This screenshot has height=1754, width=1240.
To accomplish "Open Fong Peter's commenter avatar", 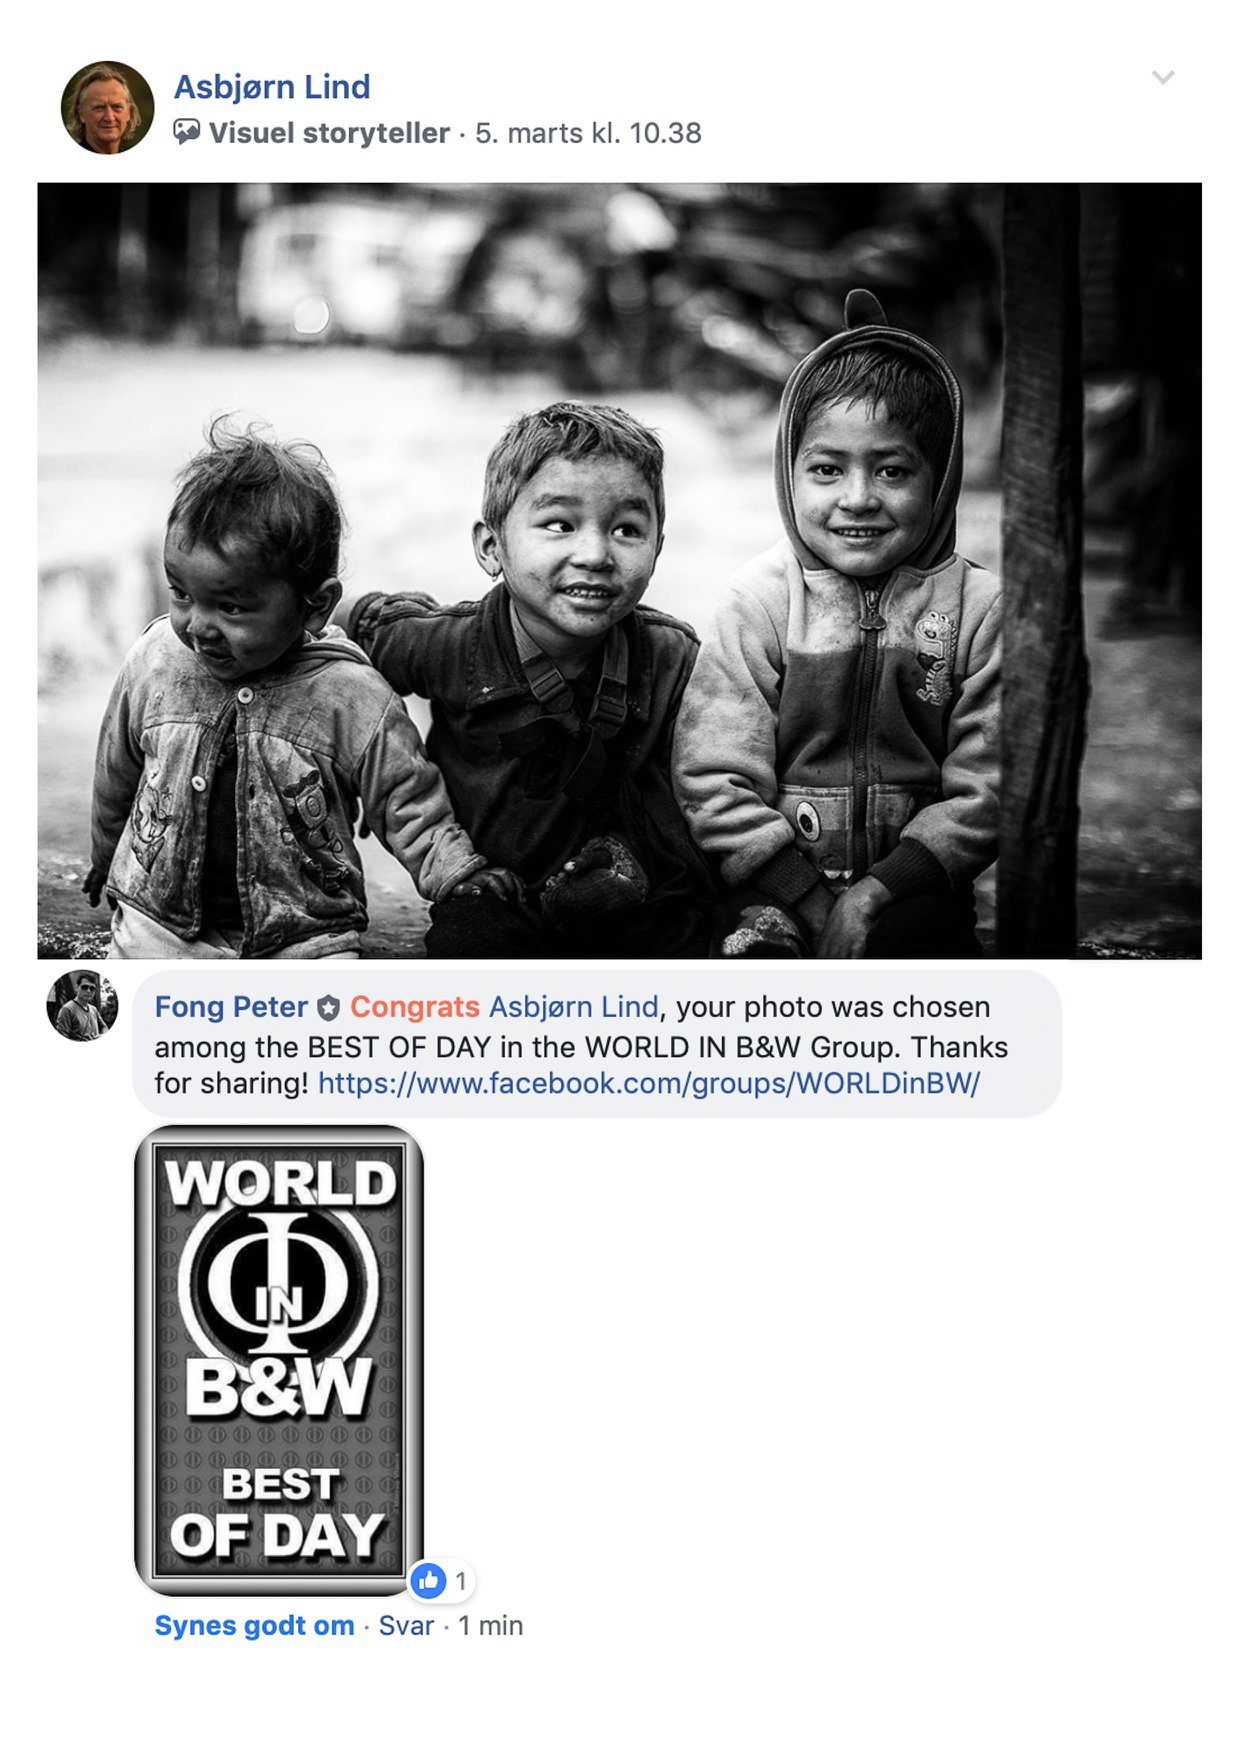I will pyautogui.click(x=82, y=1005).
